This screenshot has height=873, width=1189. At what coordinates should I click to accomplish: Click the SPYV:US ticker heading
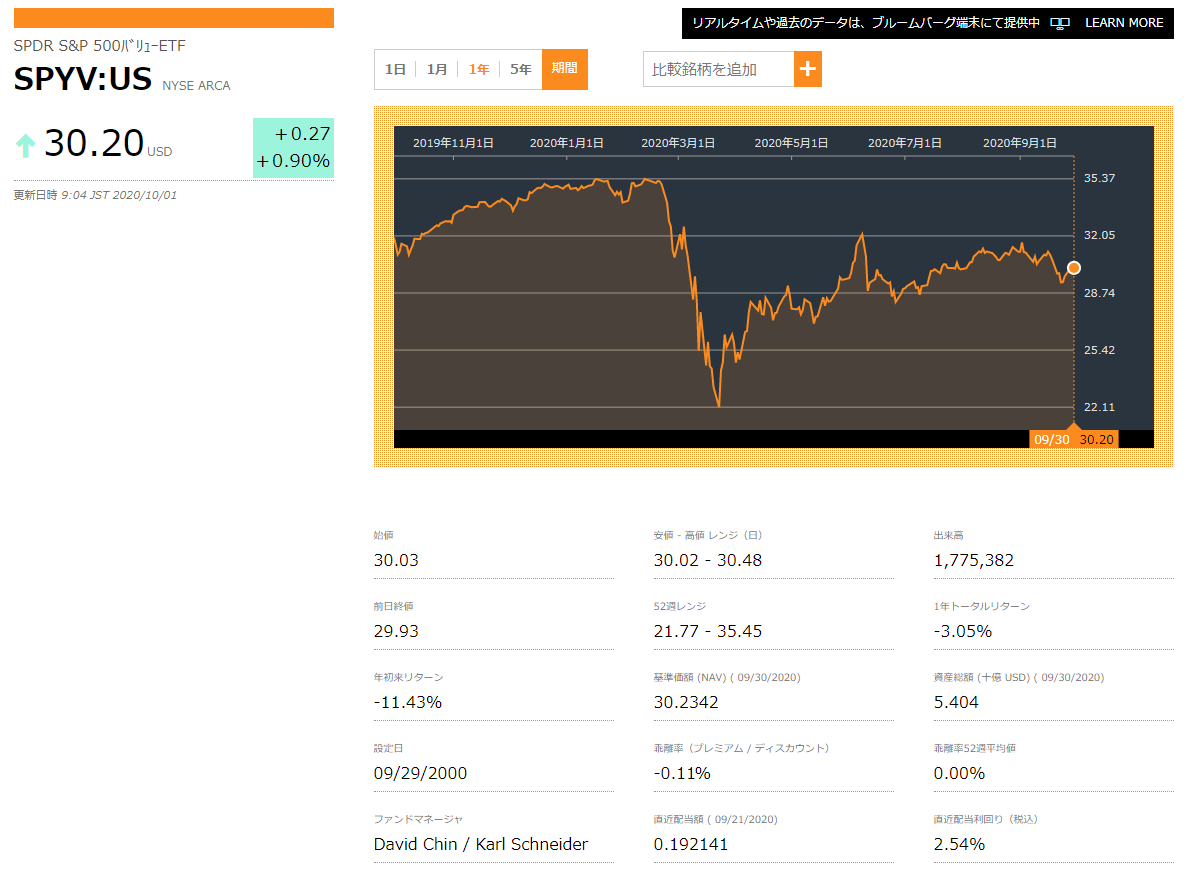click(83, 79)
